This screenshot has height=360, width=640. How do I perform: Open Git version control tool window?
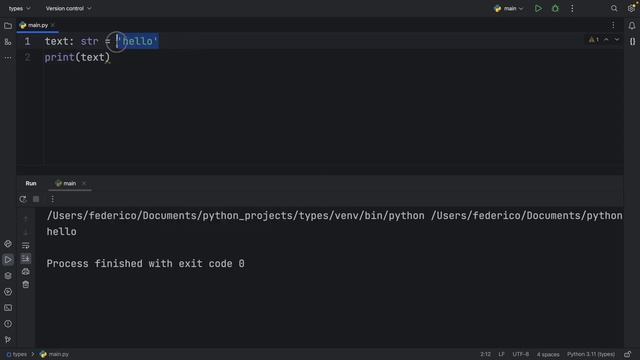click(x=8, y=340)
